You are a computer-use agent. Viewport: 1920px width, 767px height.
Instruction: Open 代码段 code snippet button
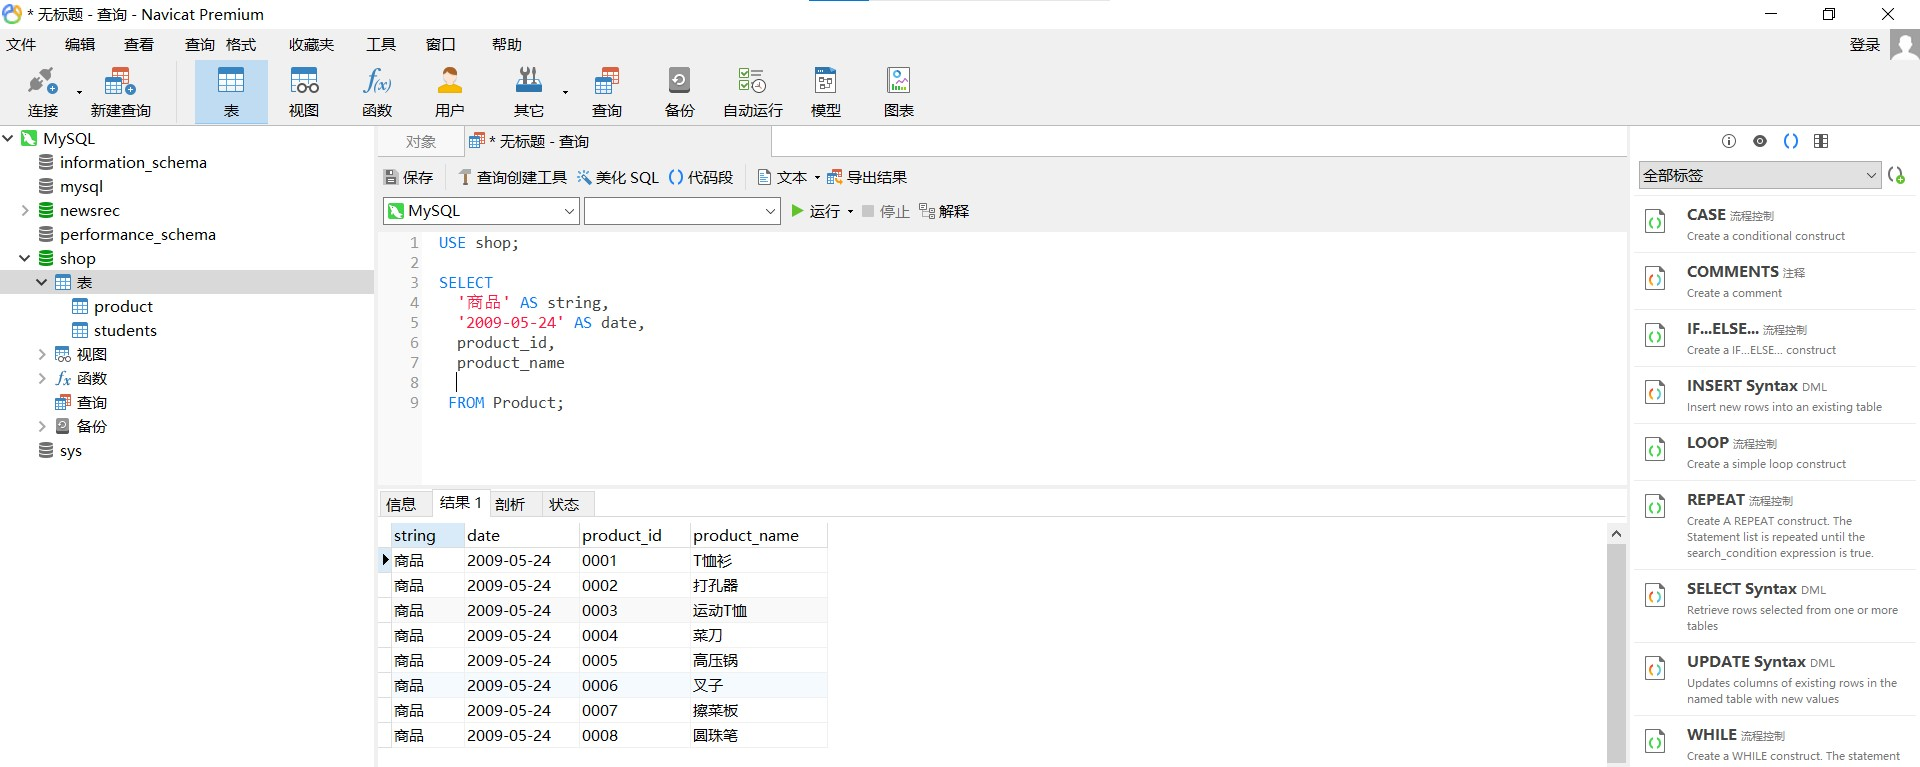tap(700, 177)
